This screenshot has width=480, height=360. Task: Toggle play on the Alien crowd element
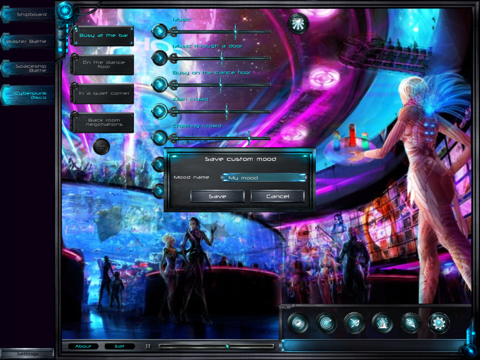160,111
